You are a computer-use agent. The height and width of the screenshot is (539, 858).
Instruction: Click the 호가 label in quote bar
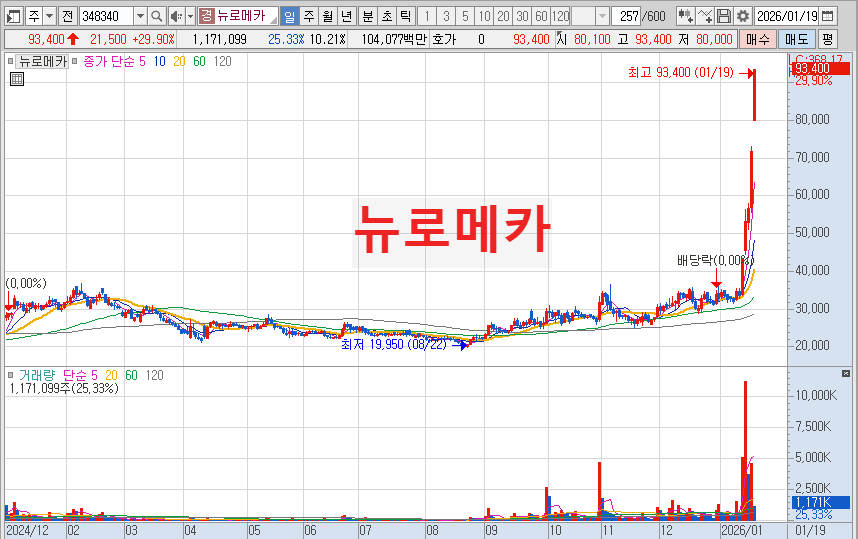coord(444,39)
